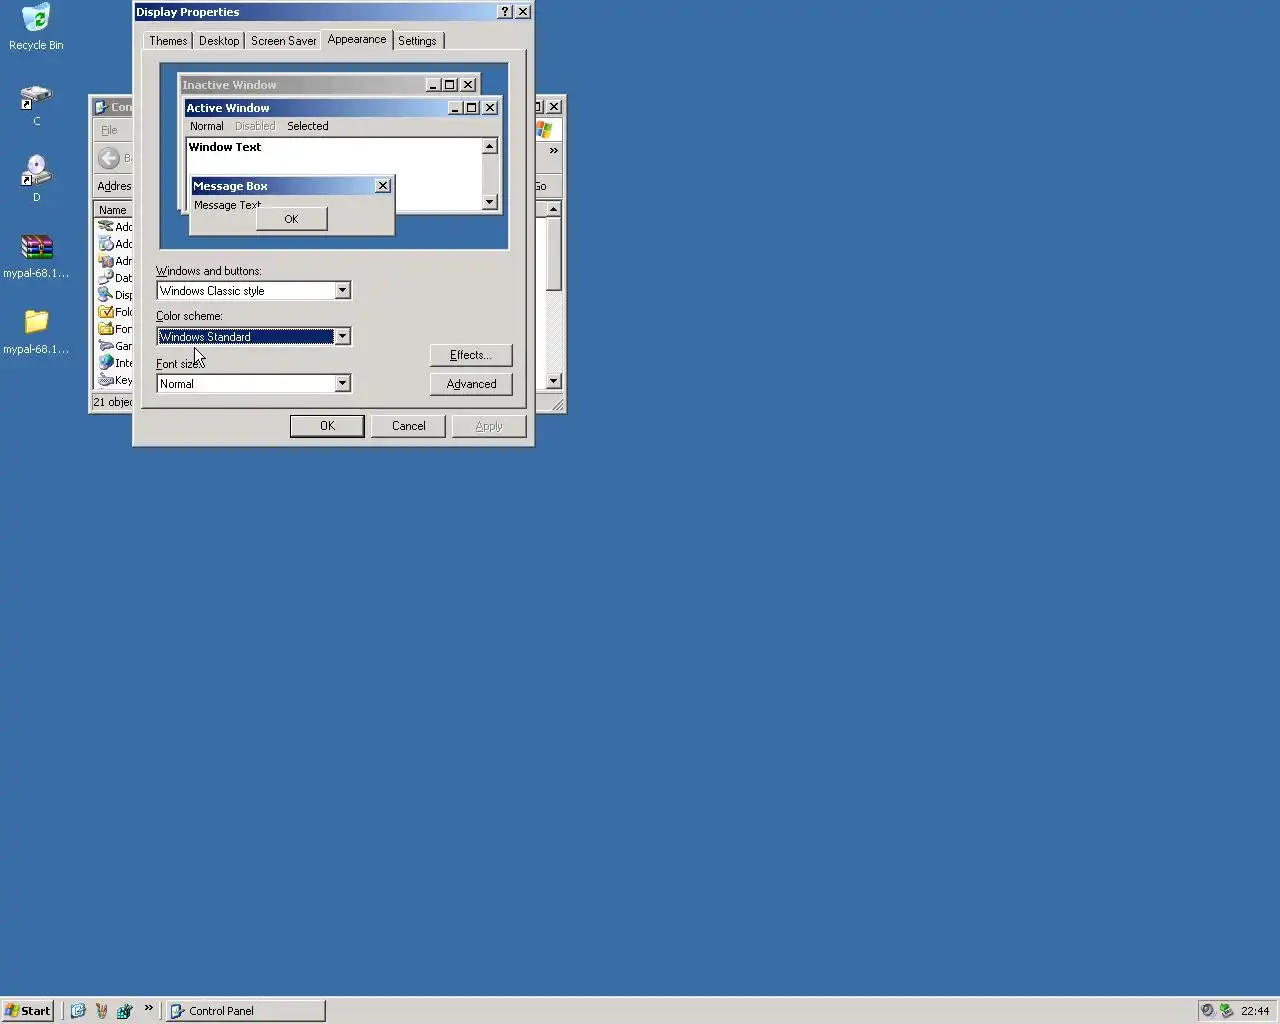
Task: Click the Game Controllers icon in Control Panel list
Action: (106, 346)
